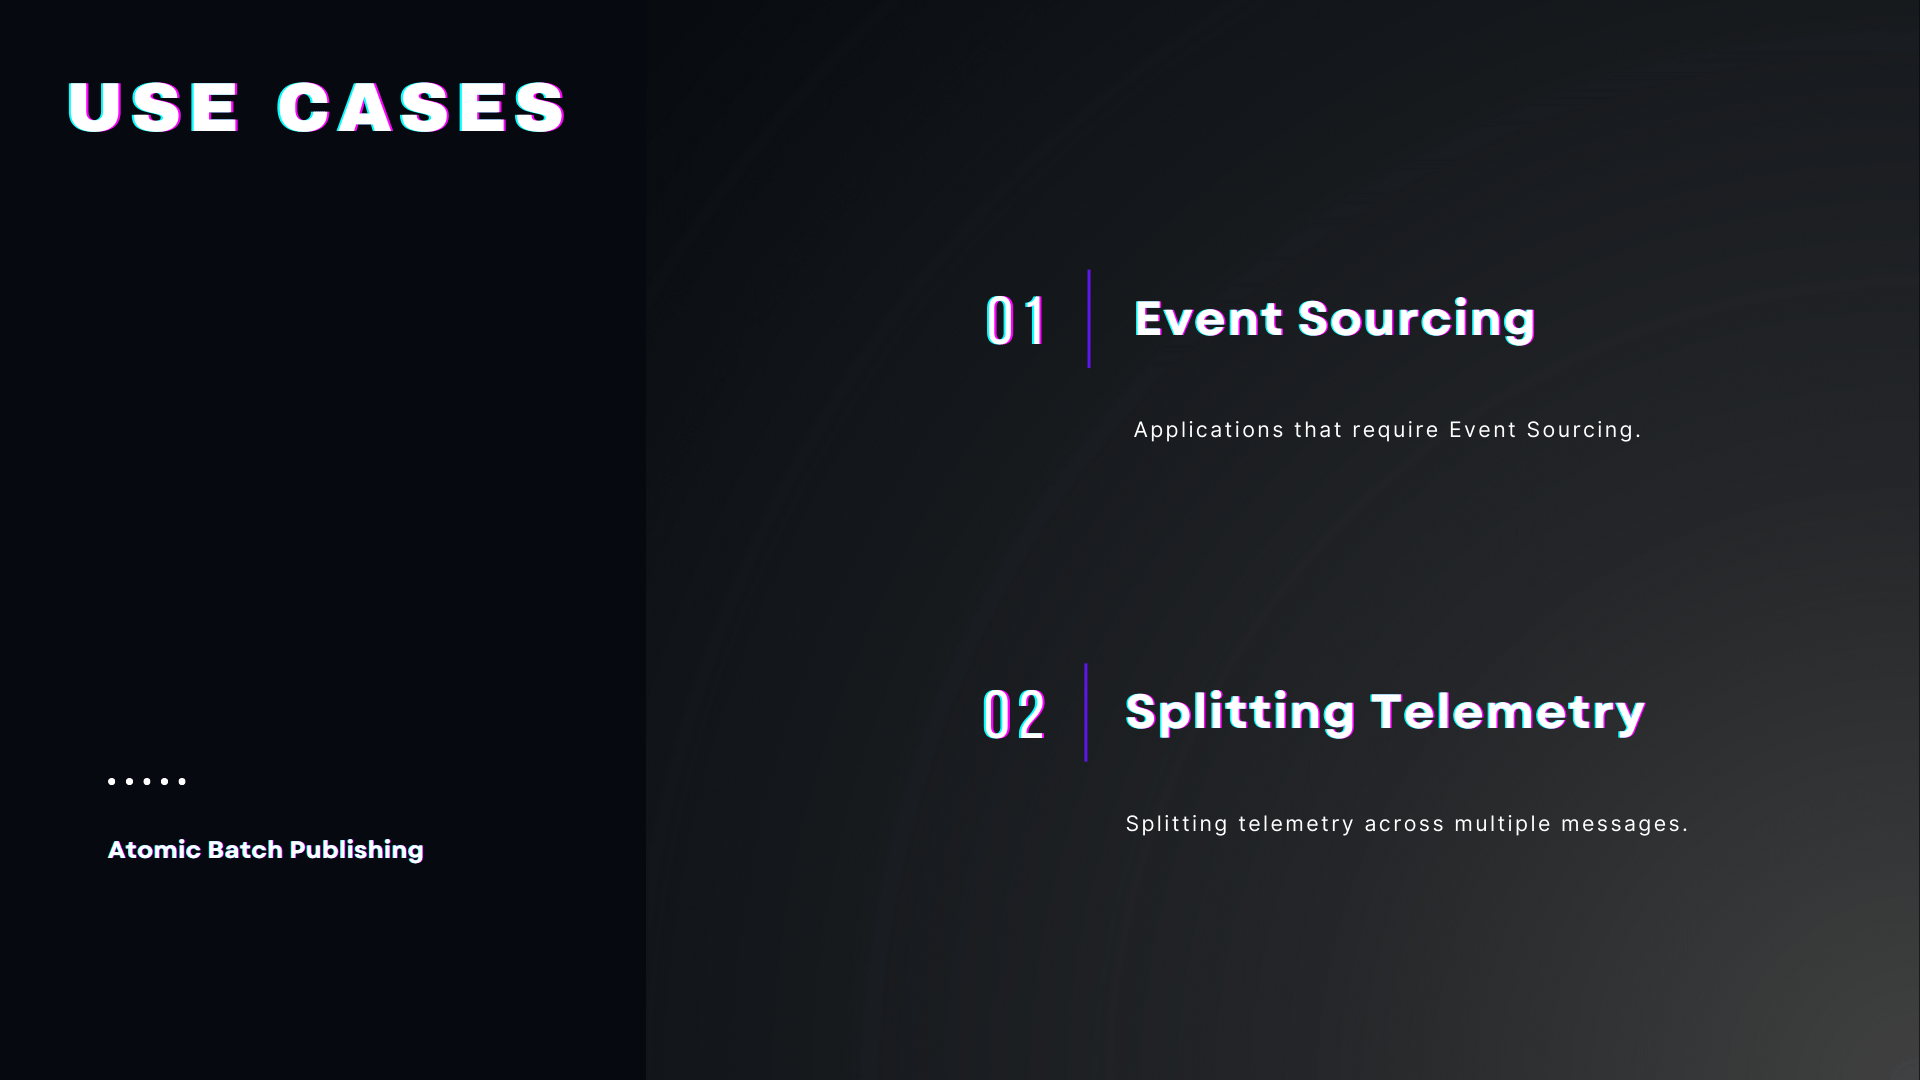1920x1080 pixels.
Task: Click the first dot in the dot row
Action: [112, 781]
